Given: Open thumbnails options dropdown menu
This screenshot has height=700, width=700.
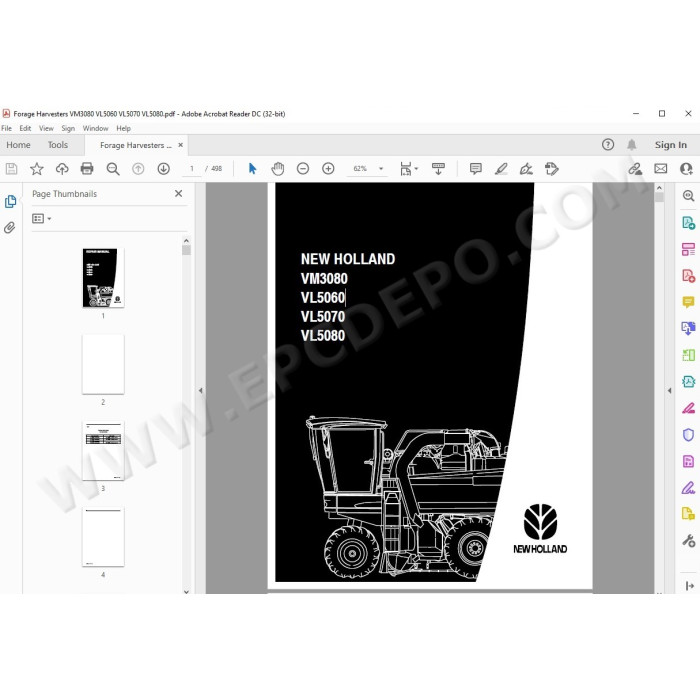Looking at the screenshot, I should coord(42,218).
